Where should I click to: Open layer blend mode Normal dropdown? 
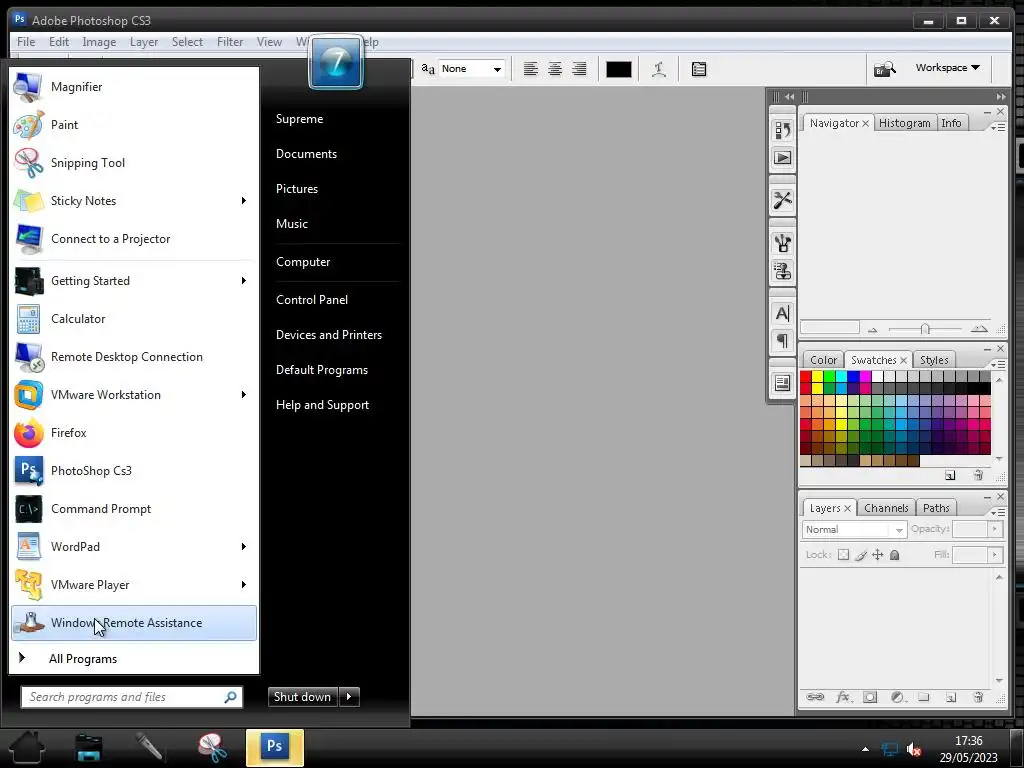click(x=854, y=530)
